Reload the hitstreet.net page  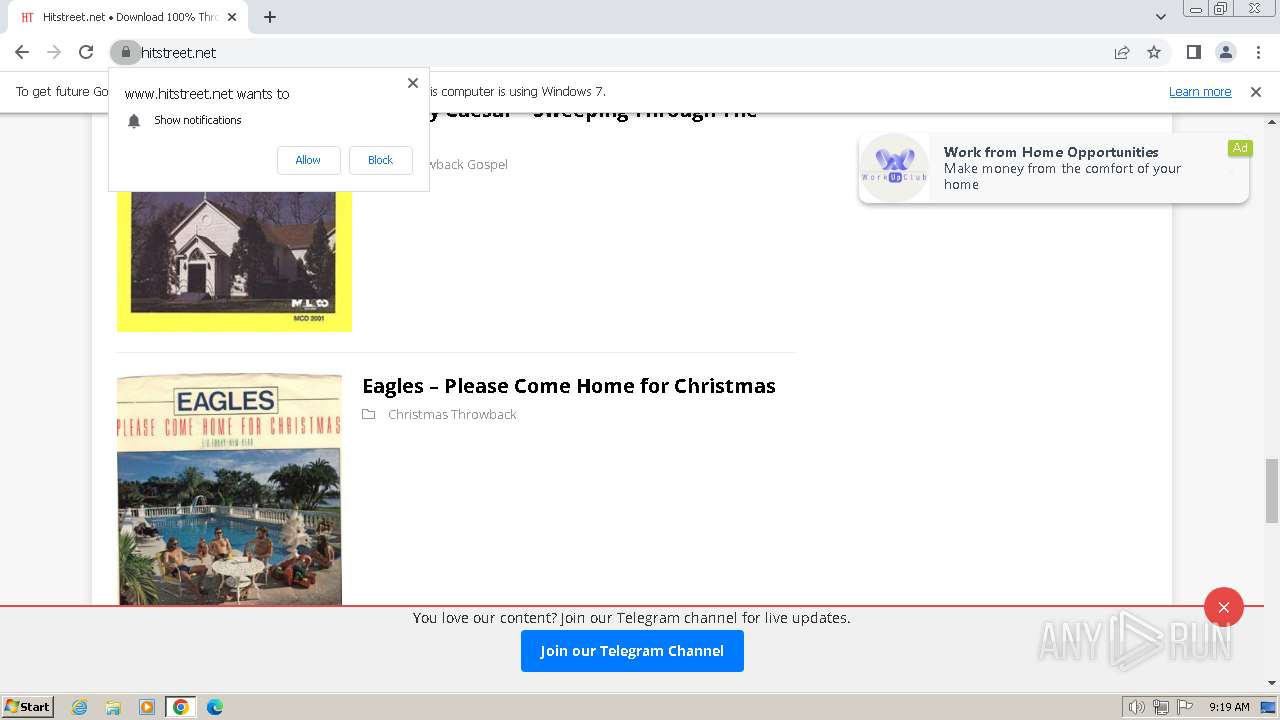coord(86,52)
